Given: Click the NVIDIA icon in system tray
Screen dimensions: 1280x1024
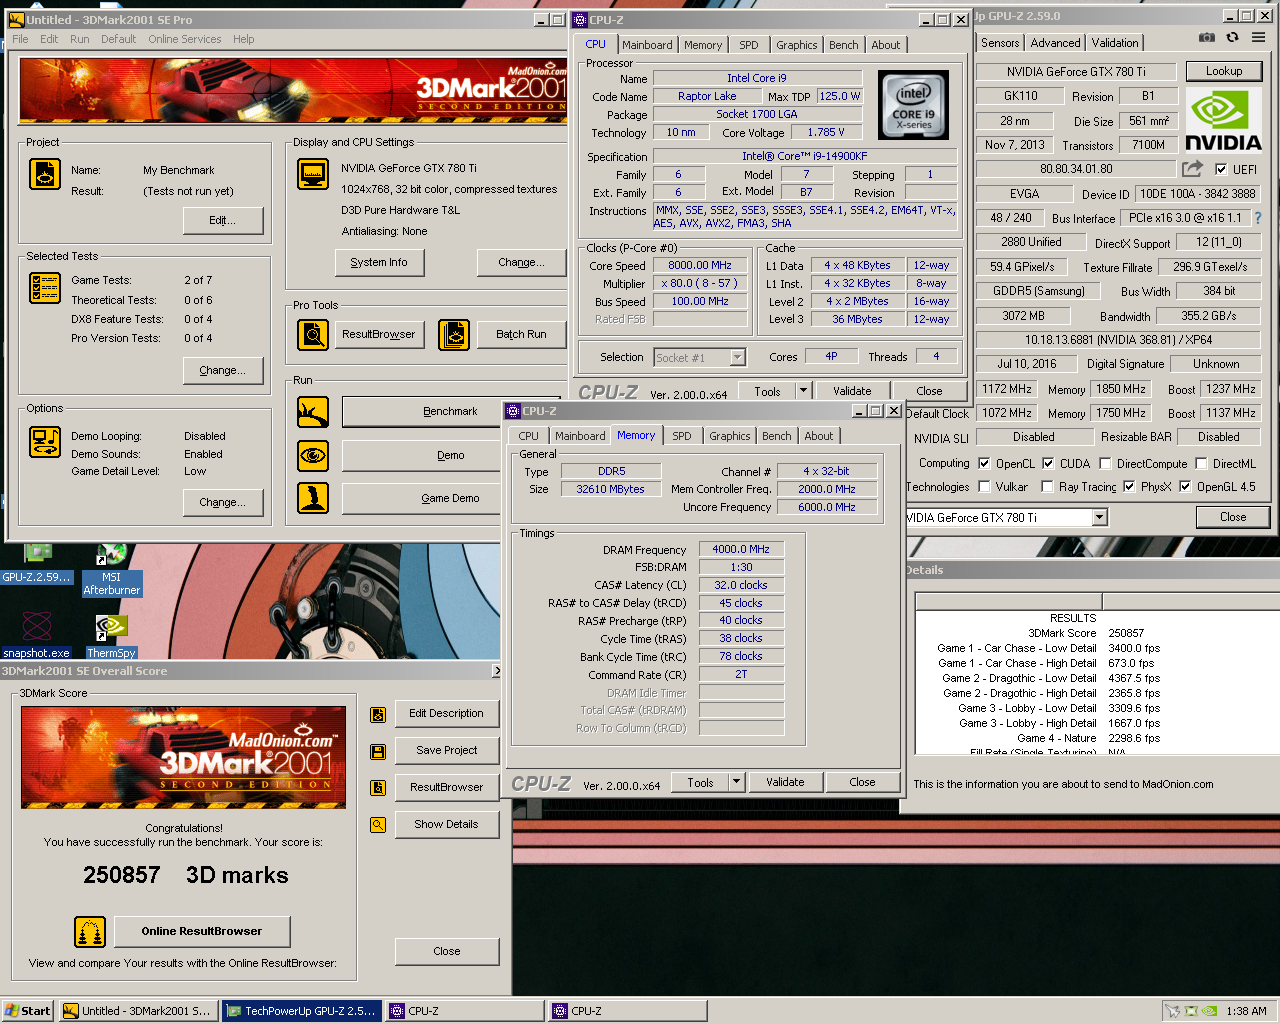Looking at the screenshot, I should pyautogui.click(x=1208, y=1011).
